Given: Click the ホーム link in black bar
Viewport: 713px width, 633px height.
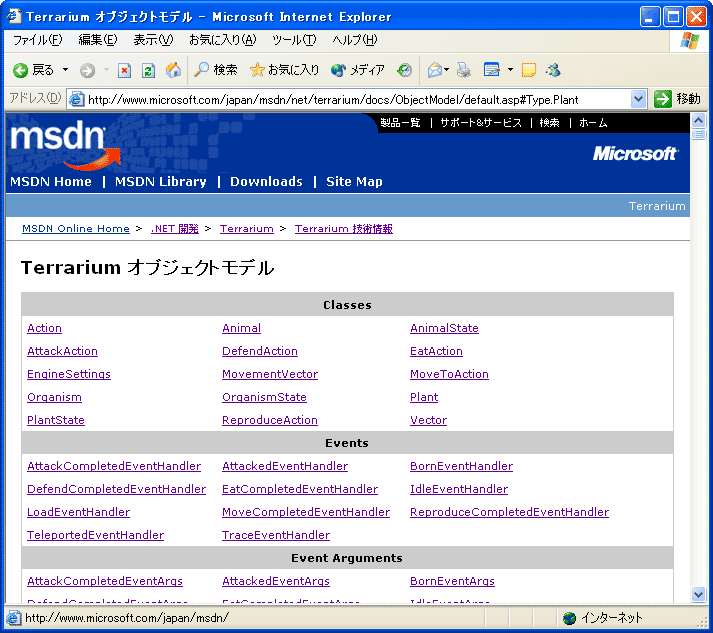Looking at the screenshot, I should tap(593, 123).
